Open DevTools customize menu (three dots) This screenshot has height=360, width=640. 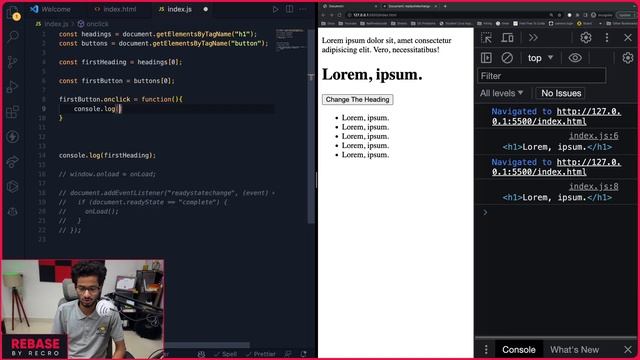click(607, 38)
